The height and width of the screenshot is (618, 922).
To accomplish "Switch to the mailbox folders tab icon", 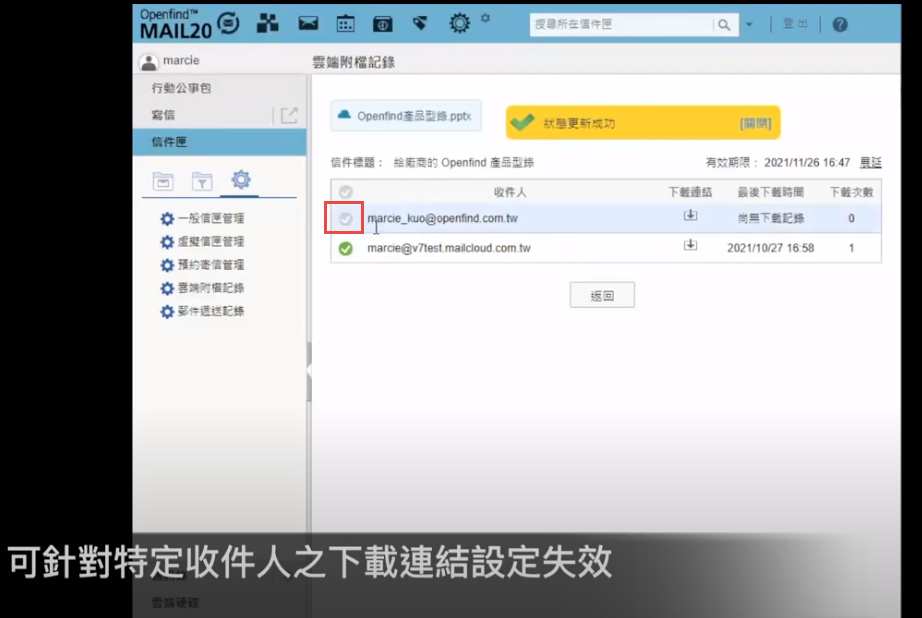I will [x=163, y=182].
